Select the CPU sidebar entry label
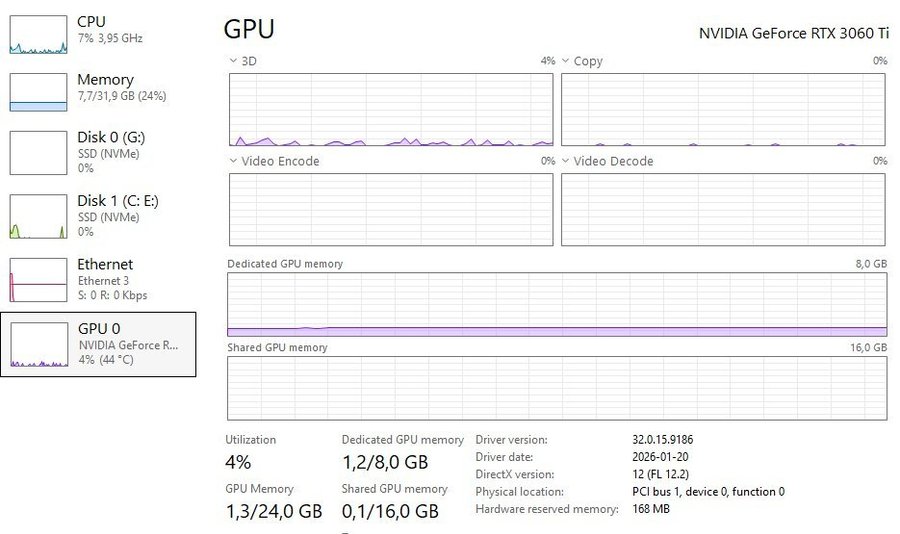This screenshot has width=900, height=534. coord(91,22)
